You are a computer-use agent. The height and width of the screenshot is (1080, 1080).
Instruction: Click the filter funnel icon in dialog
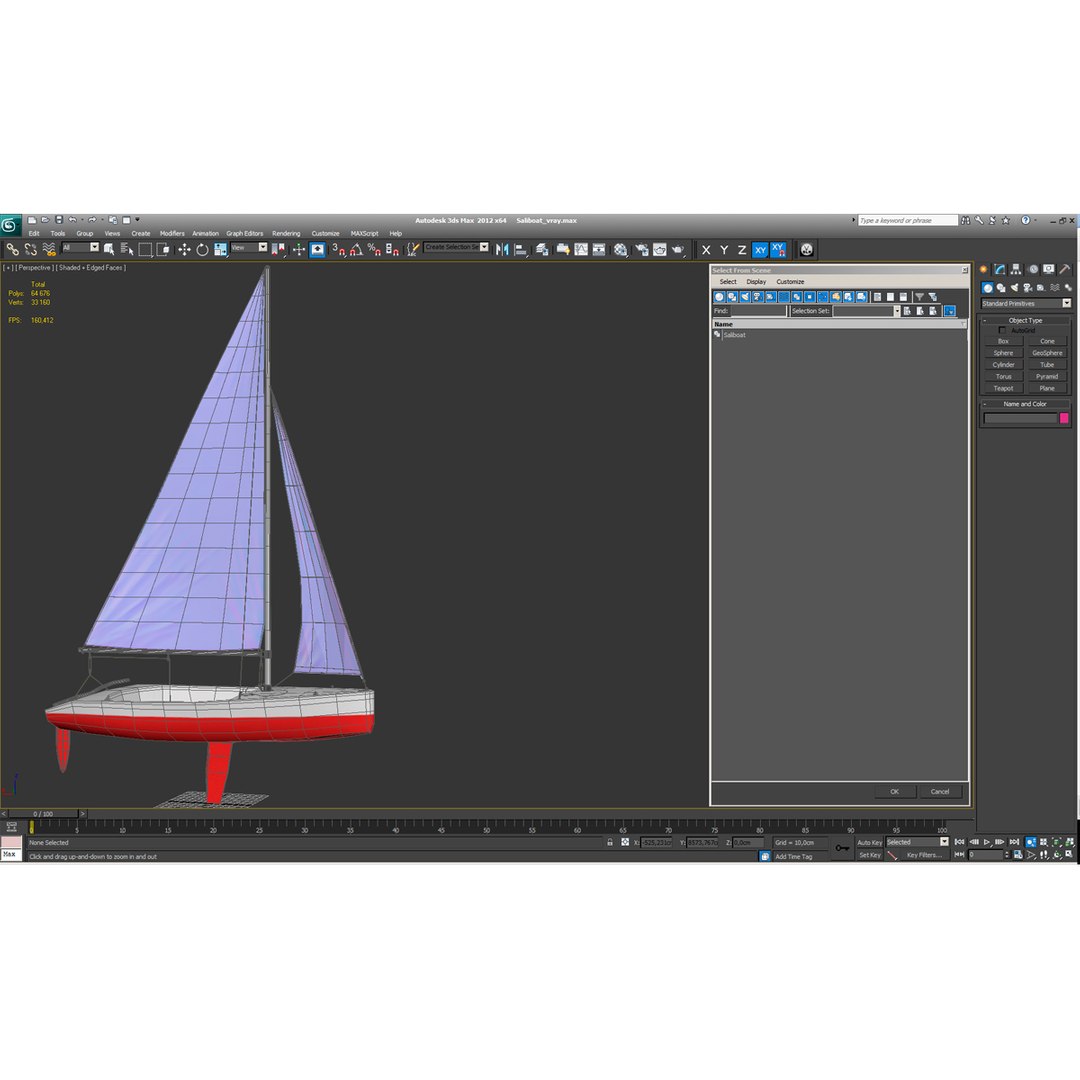tap(920, 297)
